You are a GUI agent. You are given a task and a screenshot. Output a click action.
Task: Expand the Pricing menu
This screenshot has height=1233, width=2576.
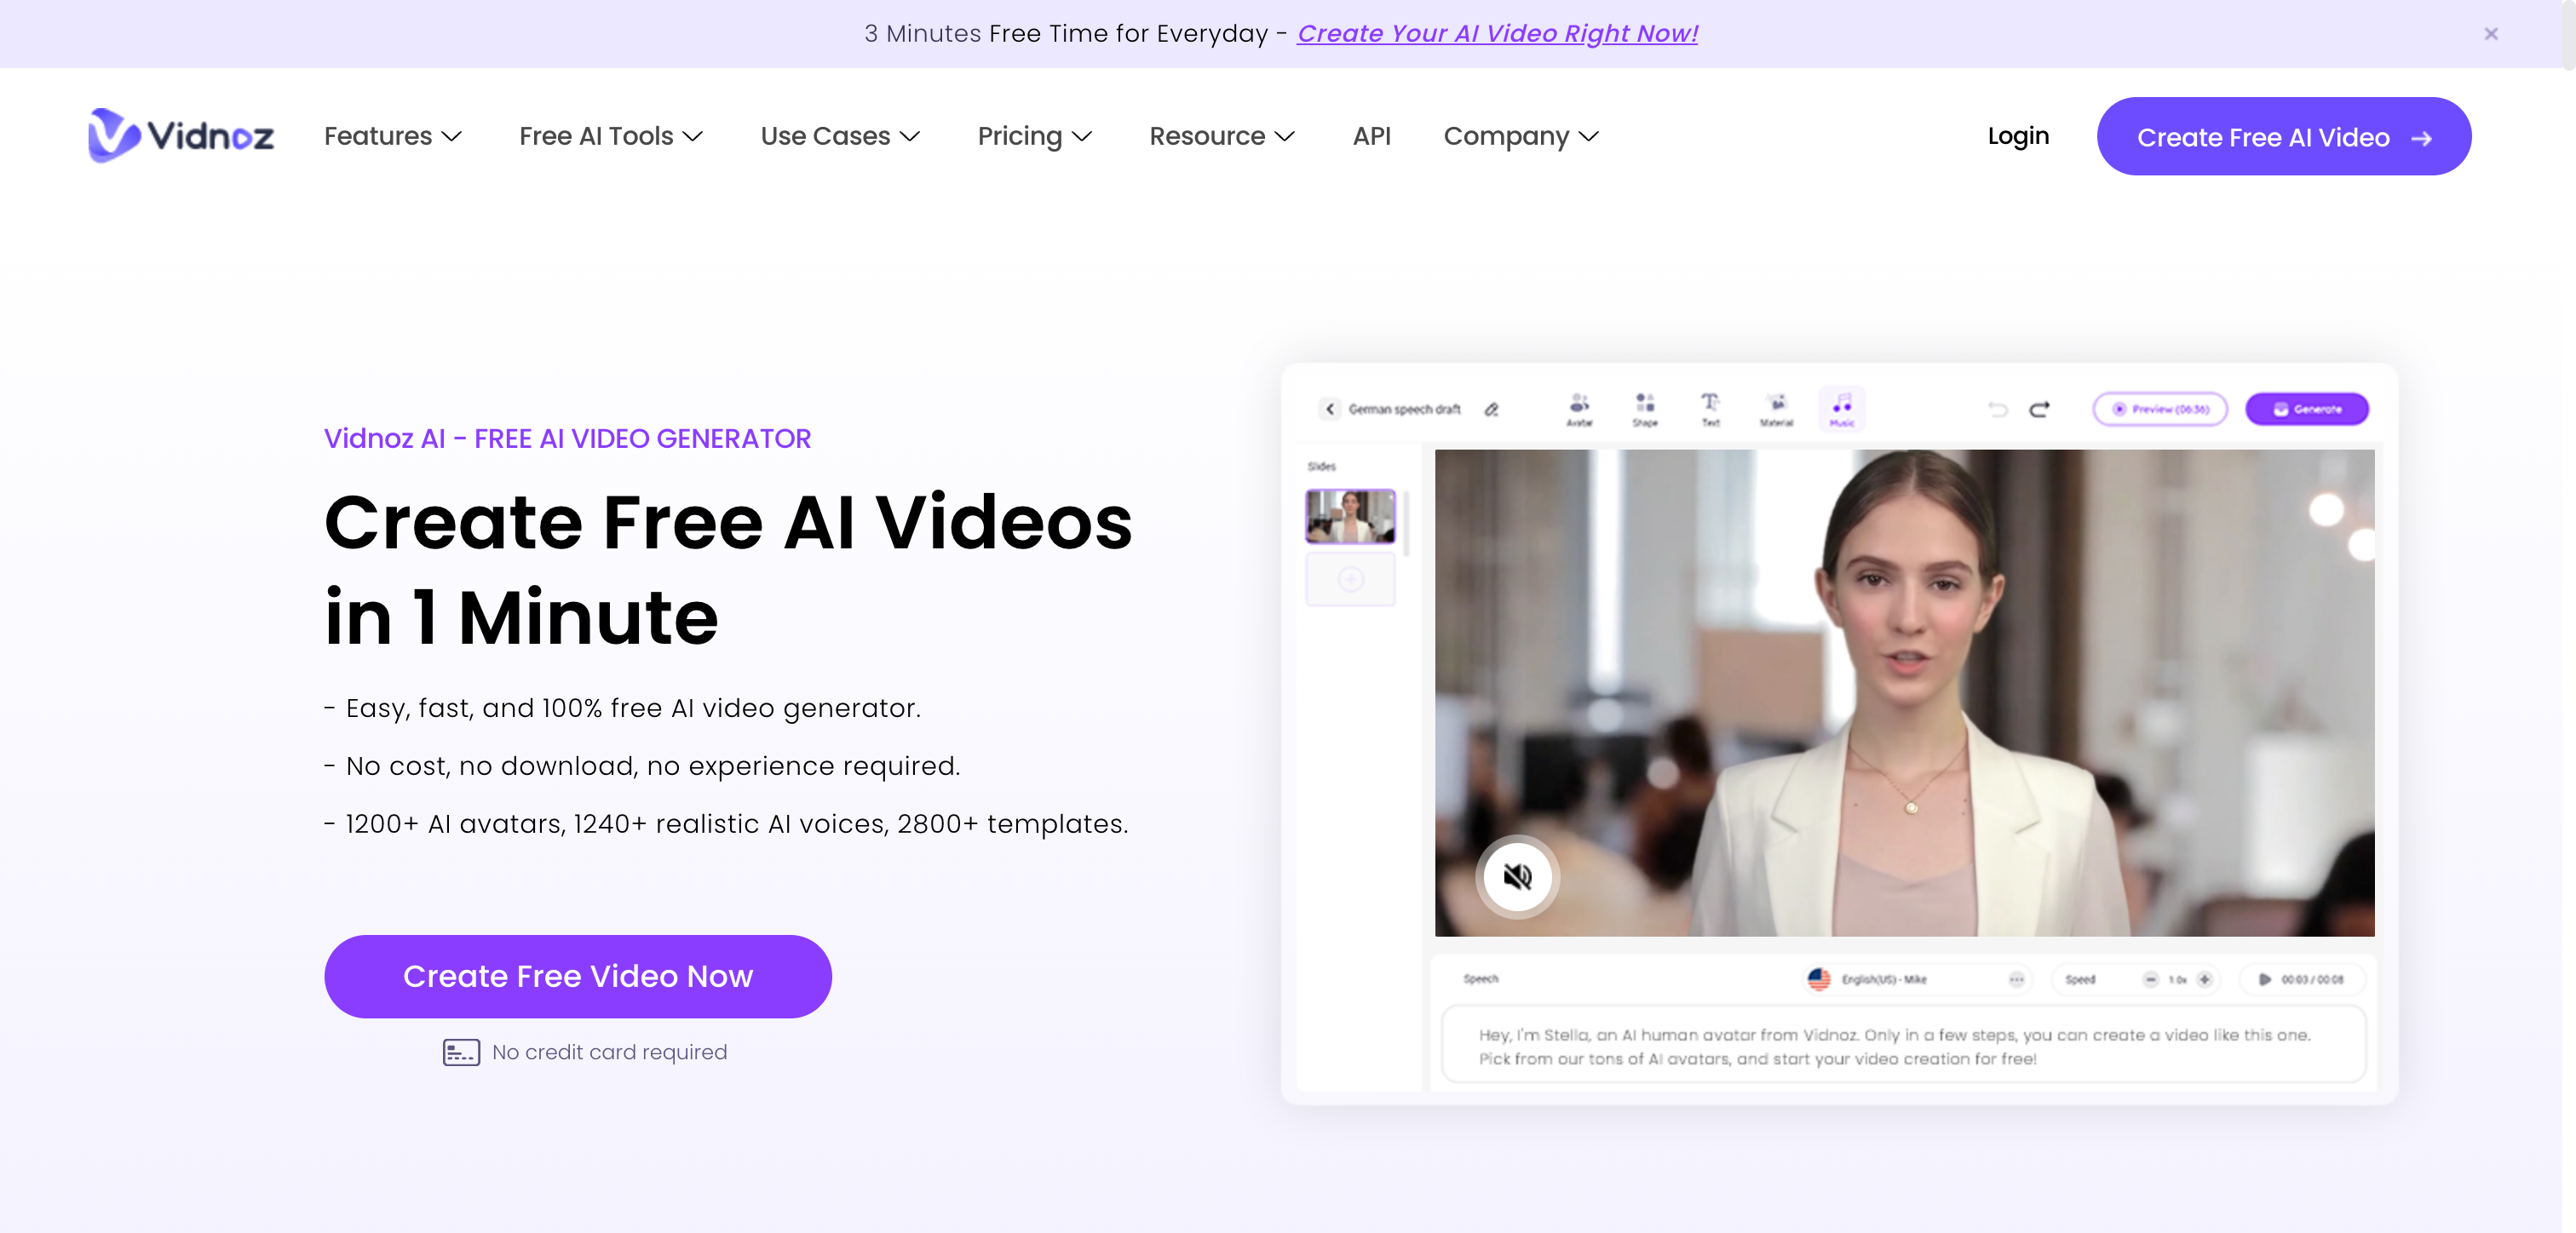tap(1034, 136)
